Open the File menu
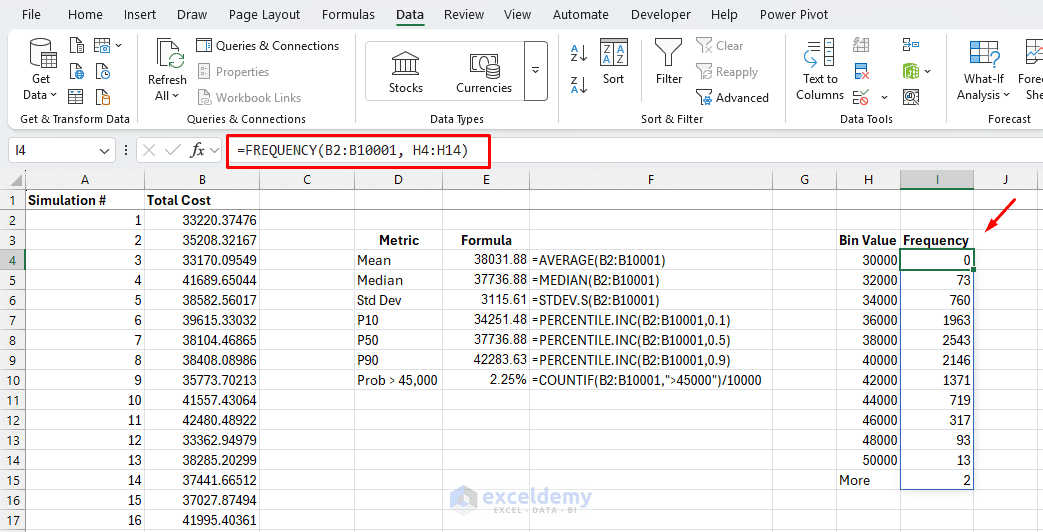 click(31, 14)
